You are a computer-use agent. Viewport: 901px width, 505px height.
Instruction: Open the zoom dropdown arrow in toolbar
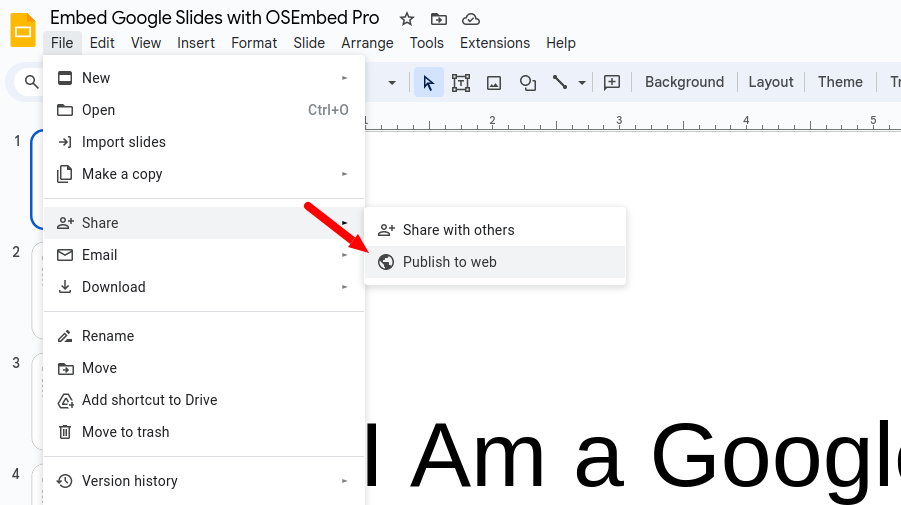pos(392,83)
